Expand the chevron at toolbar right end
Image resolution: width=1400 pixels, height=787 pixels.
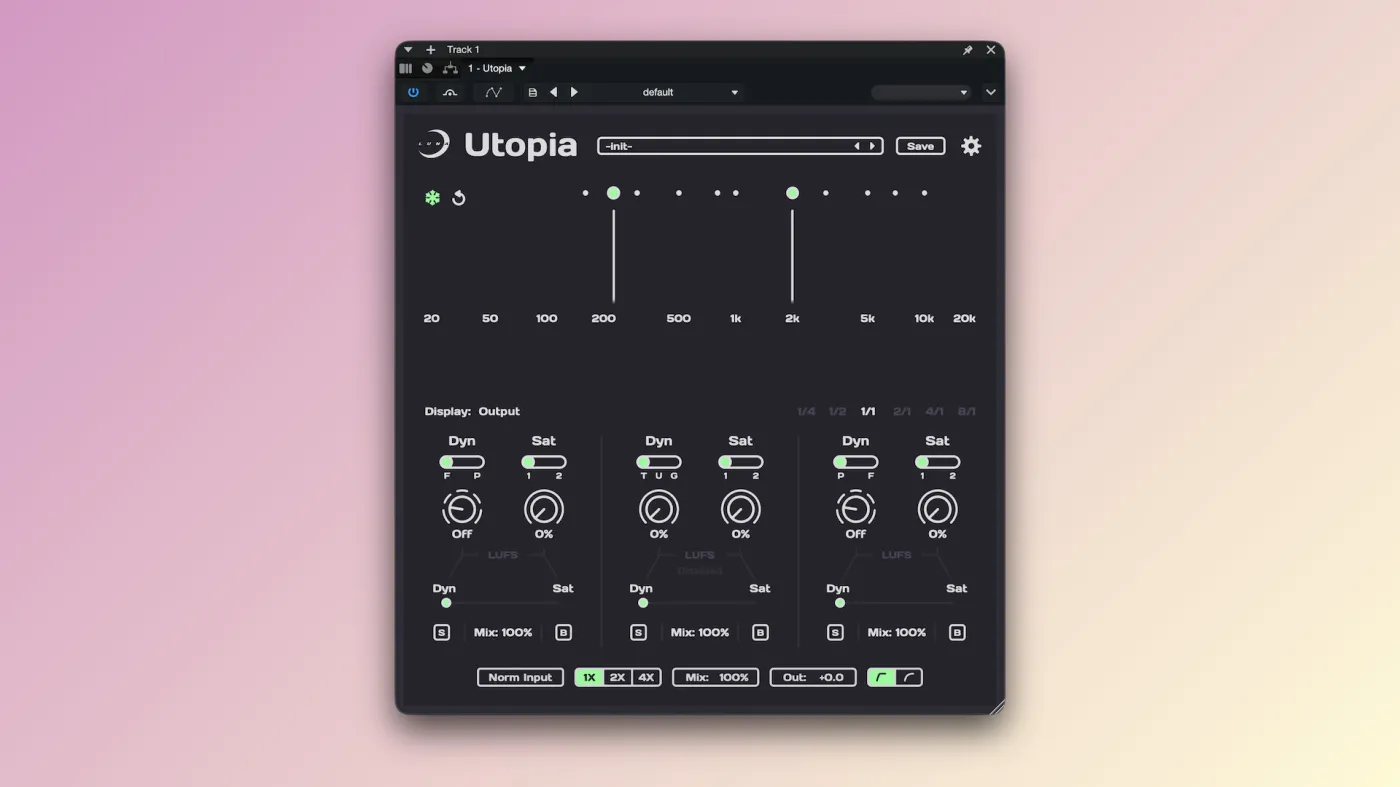pyautogui.click(x=991, y=92)
